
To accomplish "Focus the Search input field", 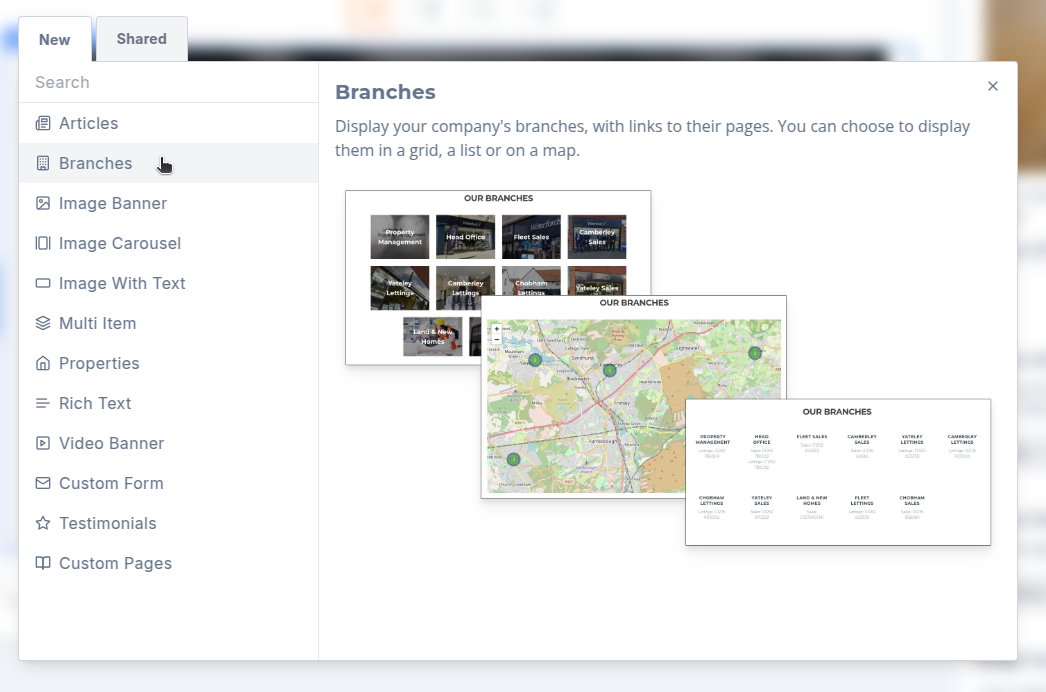I will point(169,83).
